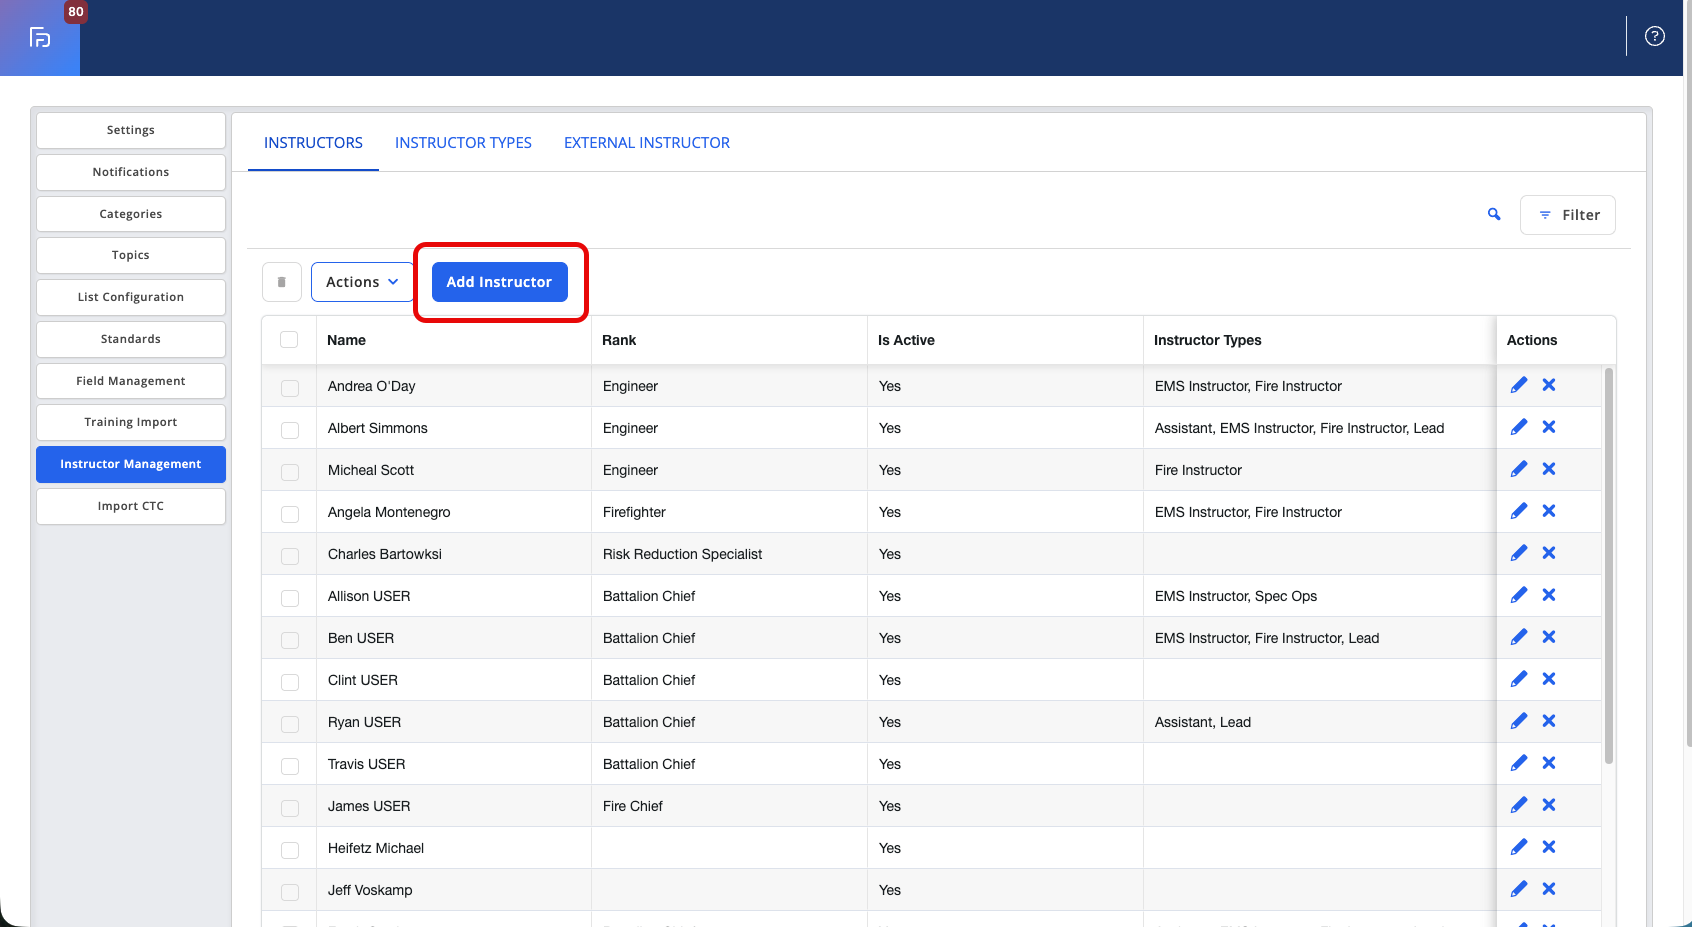Edit Heifetz Michael with pencil icon

pyautogui.click(x=1519, y=847)
